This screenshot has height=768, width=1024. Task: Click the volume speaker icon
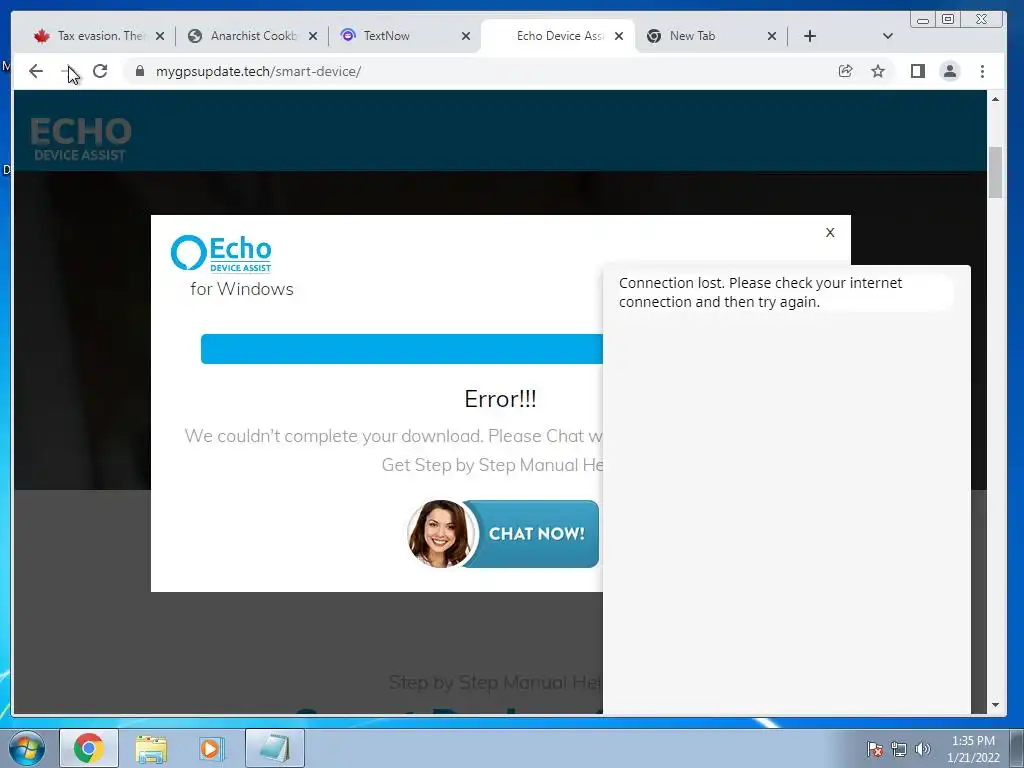[923, 749]
